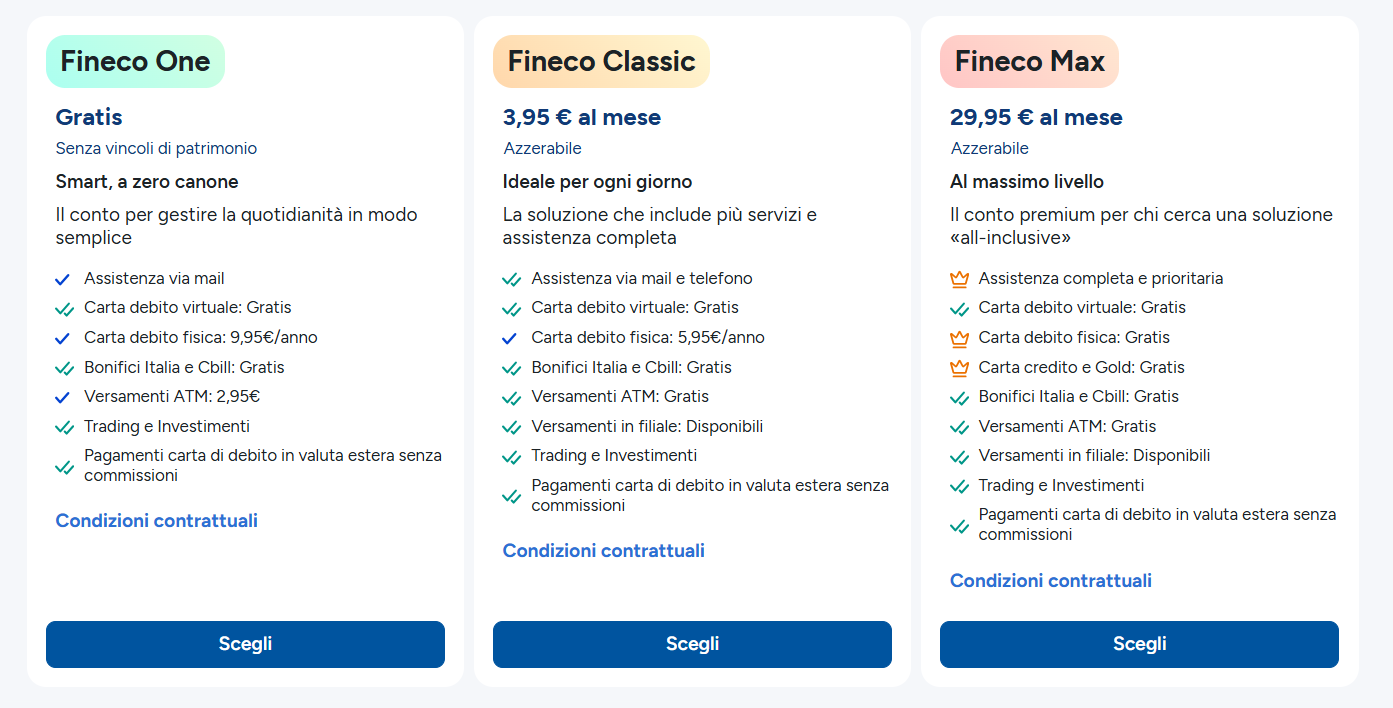
Task: Open Condizioni contrattuali for Fineco One
Action: pyautogui.click(x=157, y=521)
